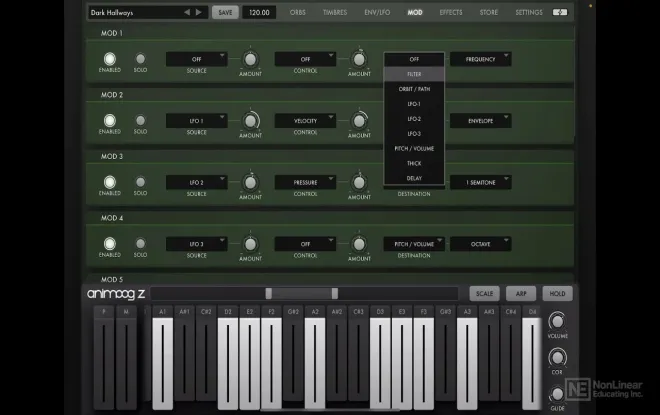Open the 1 Semitone dropdown
This screenshot has height=415, width=660.
481,183
